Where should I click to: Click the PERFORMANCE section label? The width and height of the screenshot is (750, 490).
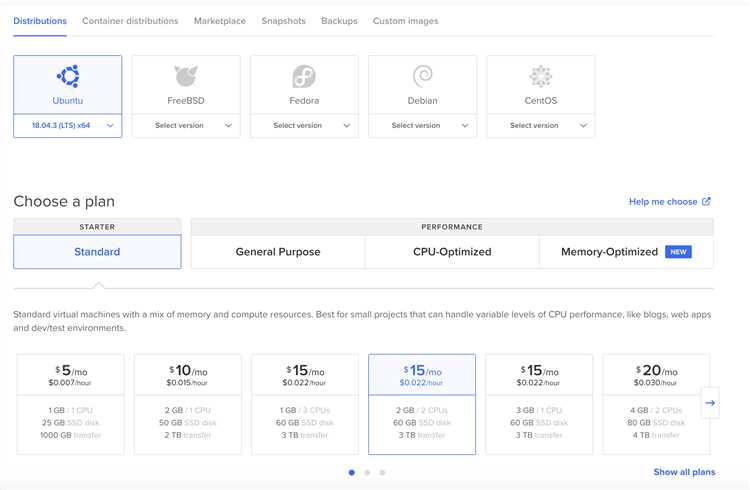click(452, 227)
